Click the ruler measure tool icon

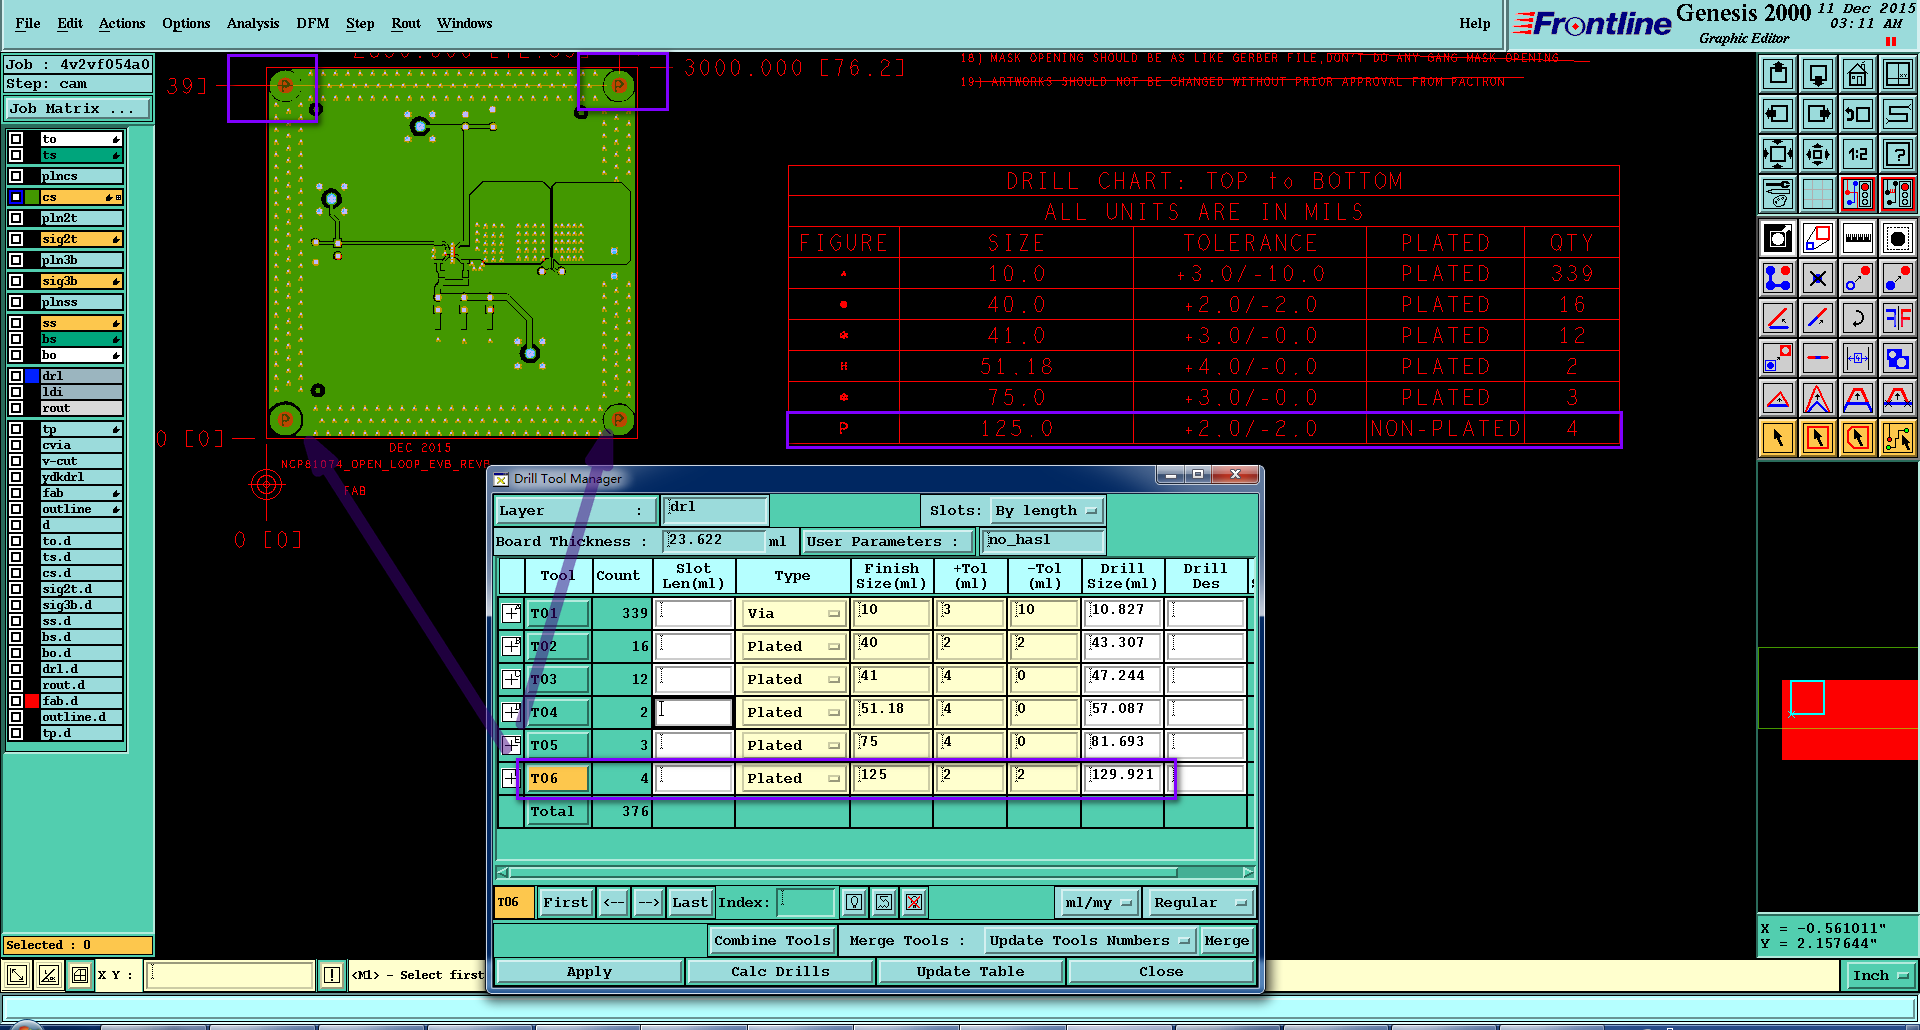coord(1857,238)
